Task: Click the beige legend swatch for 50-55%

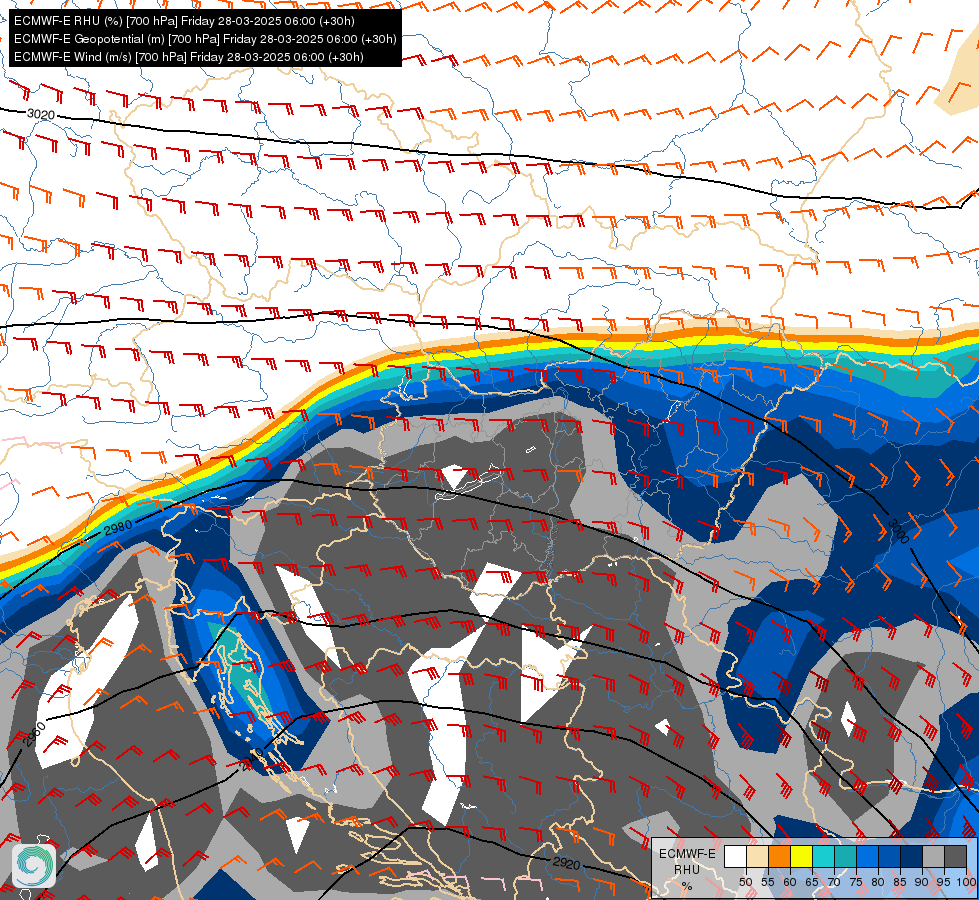Action: 757,857
